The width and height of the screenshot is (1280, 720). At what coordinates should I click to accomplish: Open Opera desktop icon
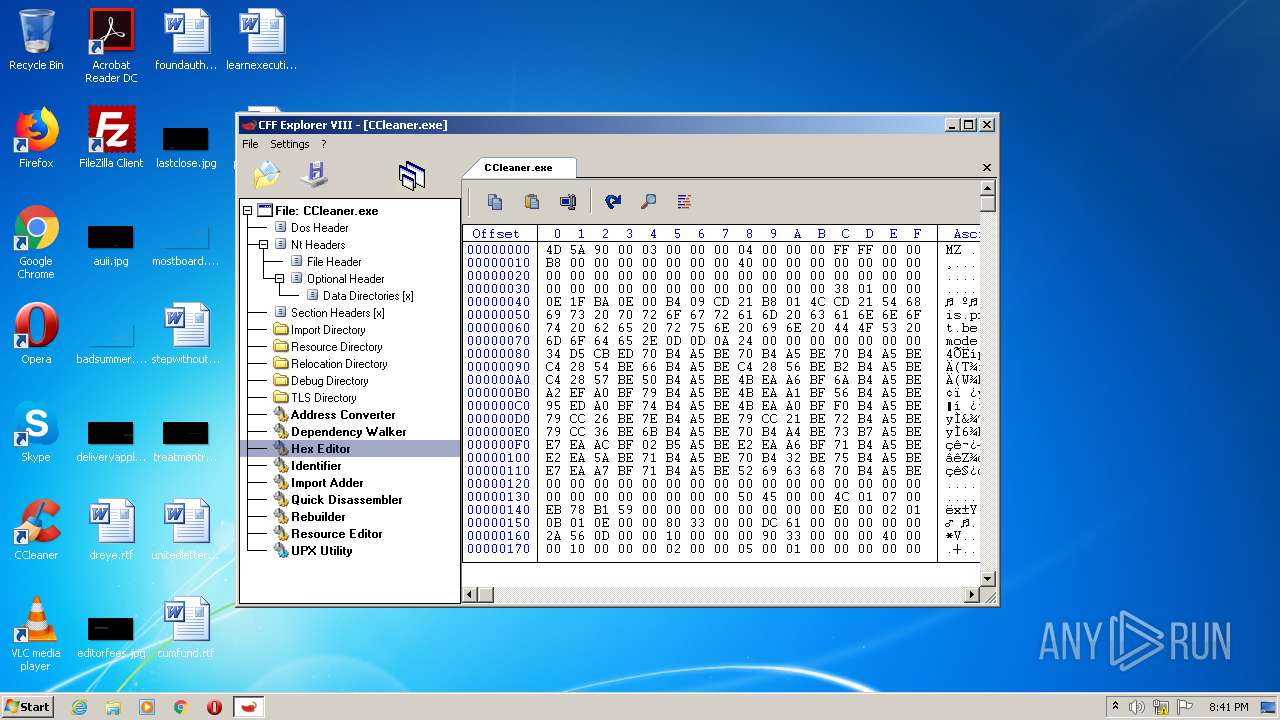click(36, 334)
